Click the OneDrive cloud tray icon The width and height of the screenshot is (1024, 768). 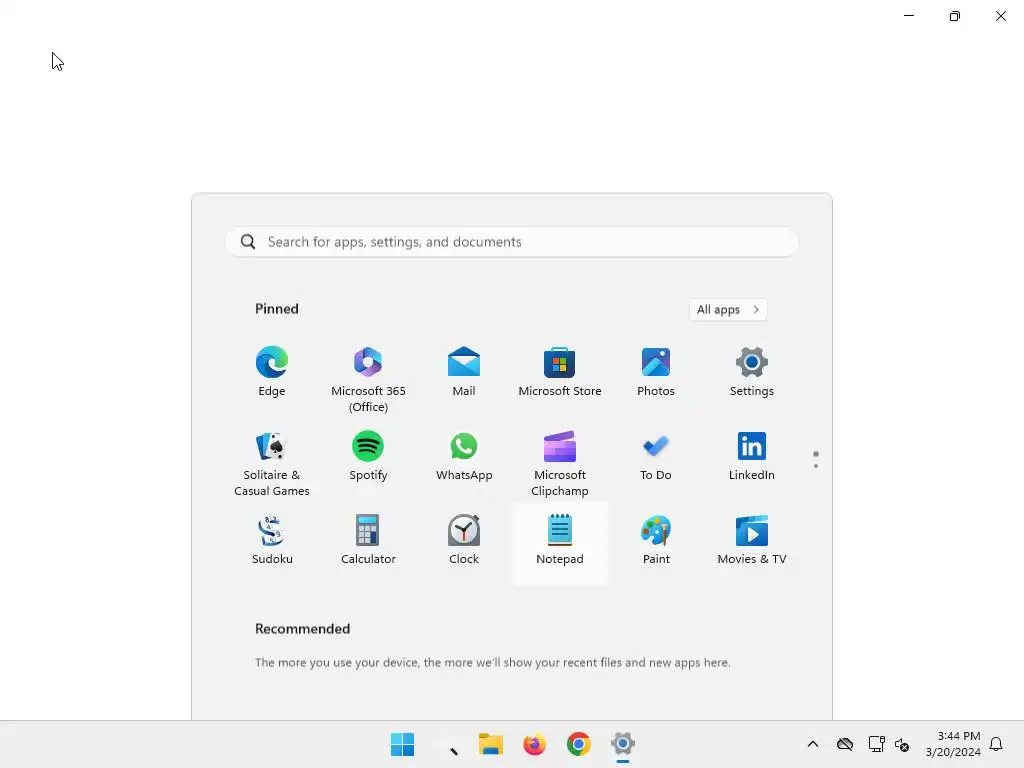click(844, 744)
